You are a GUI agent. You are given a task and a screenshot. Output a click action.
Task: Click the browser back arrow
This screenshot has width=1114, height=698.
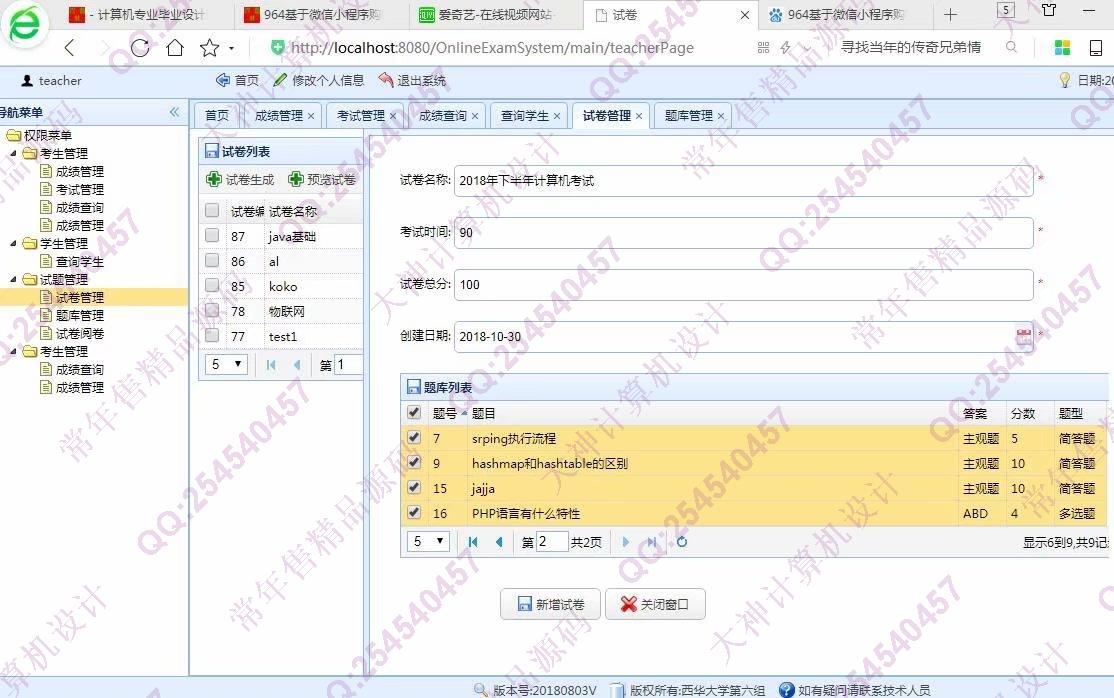pyautogui.click(x=69, y=48)
